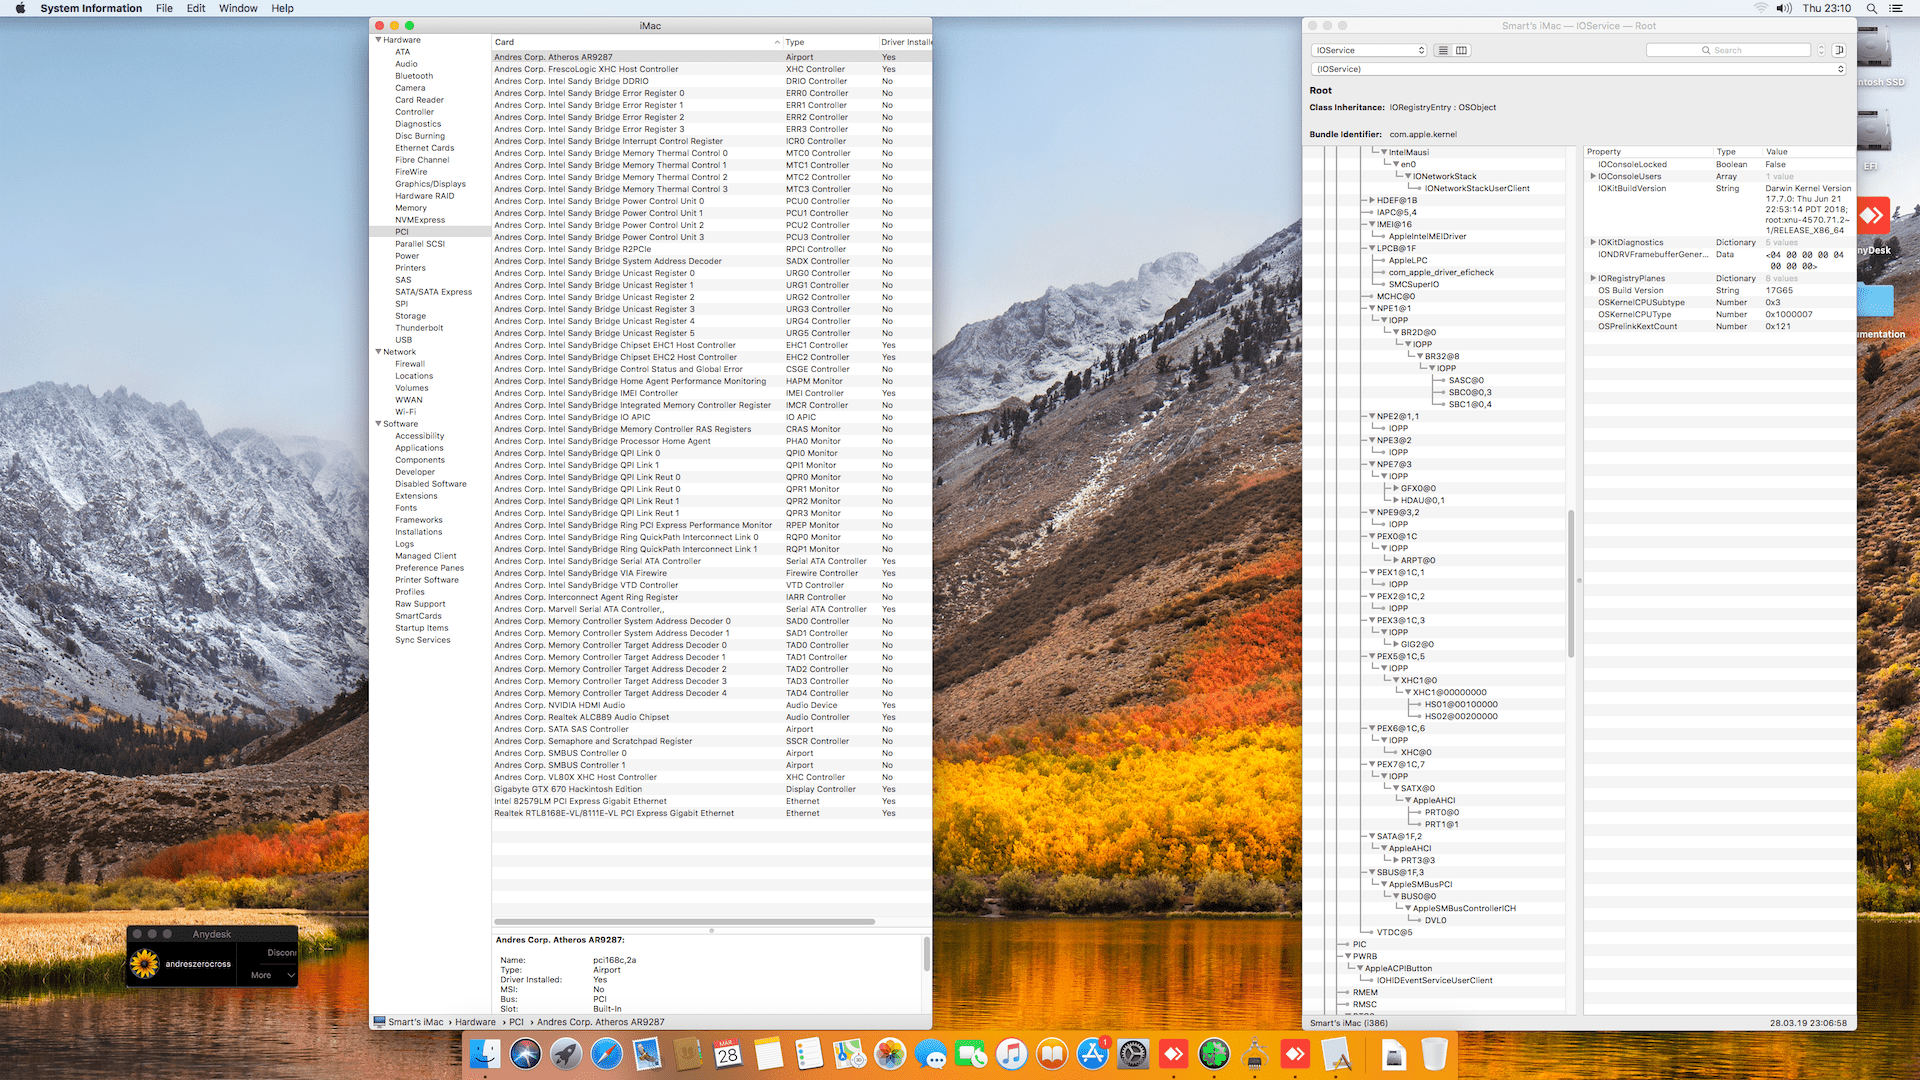Viewport: 1920px width, 1080px height.
Task: Launch Siri from the Dock
Action: click(x=525, y=1054)
